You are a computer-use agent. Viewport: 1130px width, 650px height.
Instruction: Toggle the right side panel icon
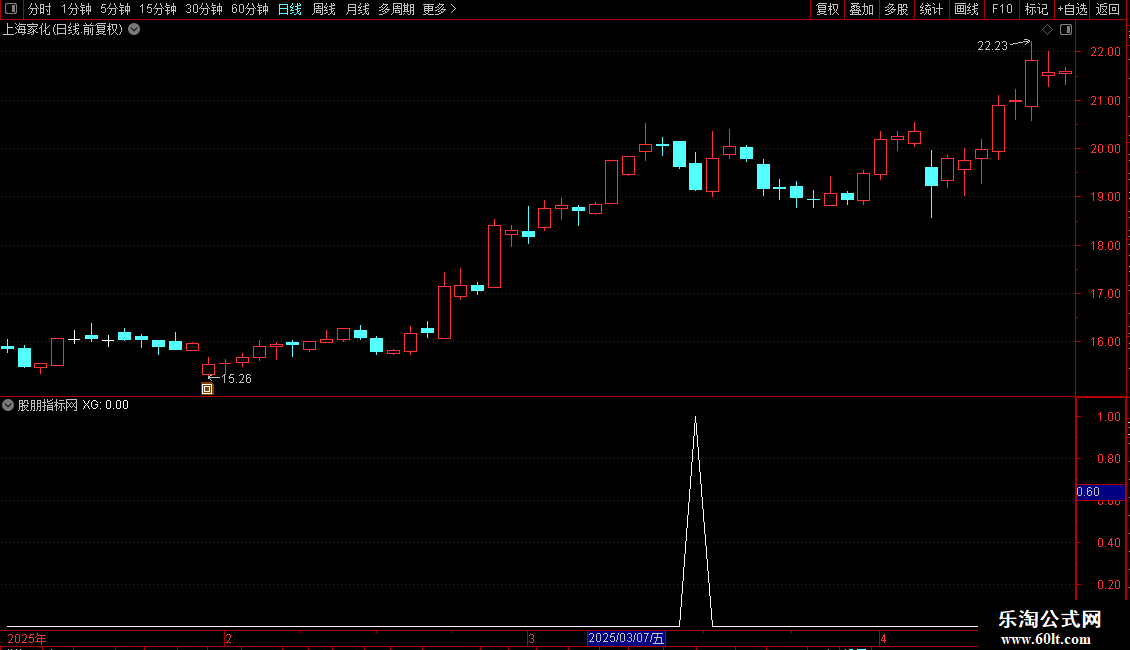point(1066,30)
